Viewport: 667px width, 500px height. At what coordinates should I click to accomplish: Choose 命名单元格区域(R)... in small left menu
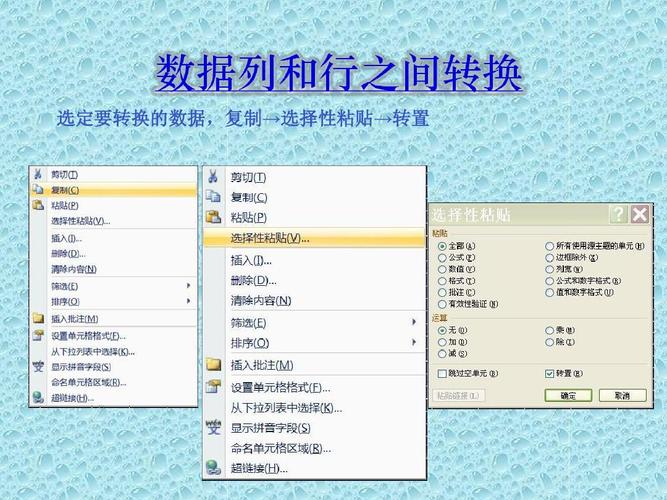point(88,382)
